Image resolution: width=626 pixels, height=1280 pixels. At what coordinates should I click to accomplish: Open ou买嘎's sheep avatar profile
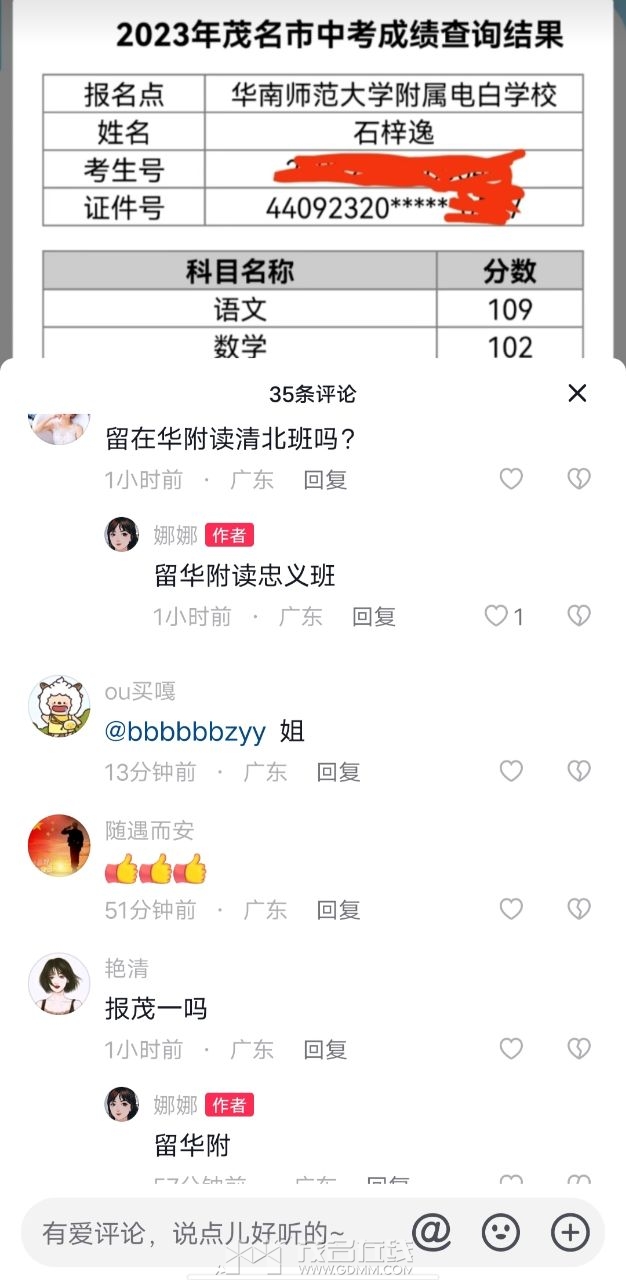pos(59,707)
